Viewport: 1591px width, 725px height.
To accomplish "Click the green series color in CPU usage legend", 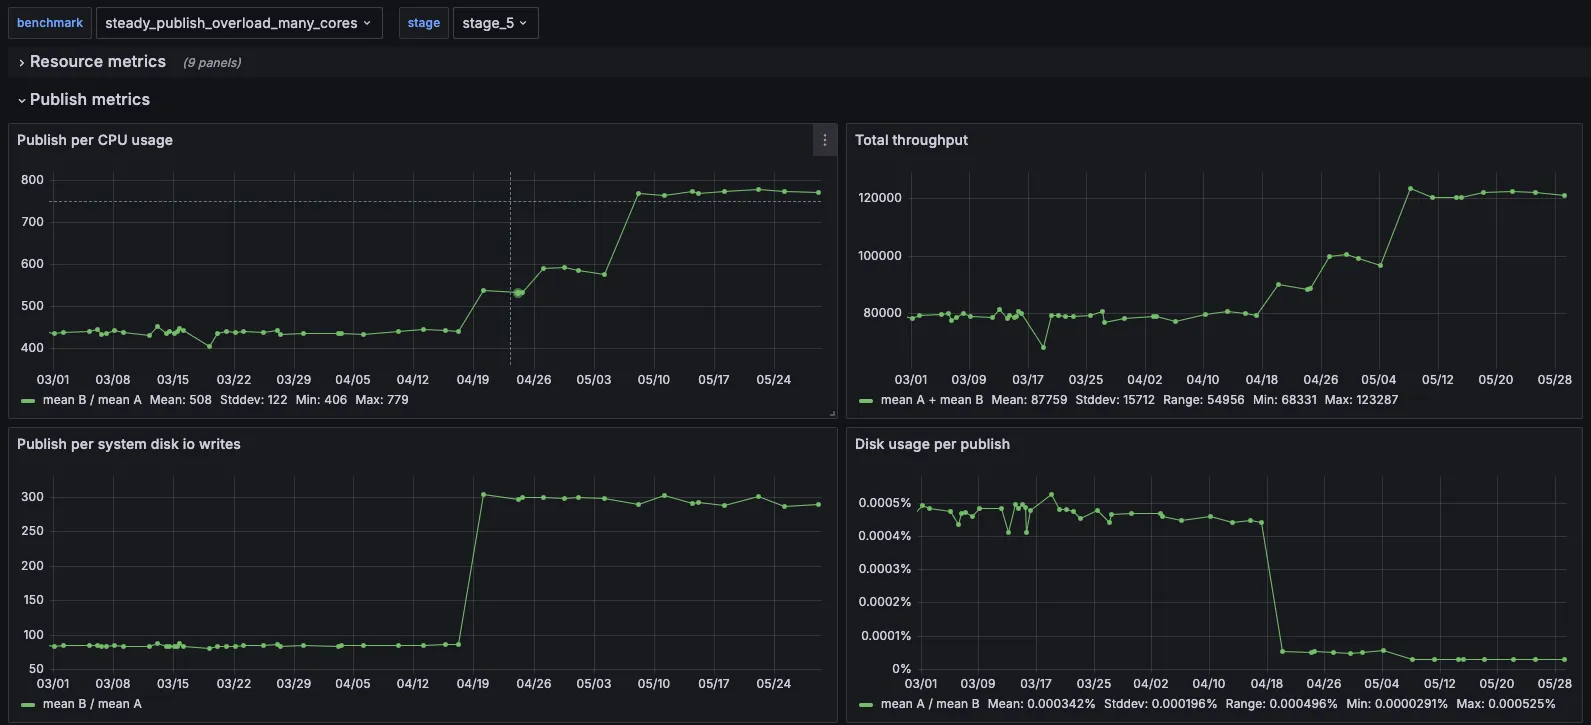I will click(28, 401).
